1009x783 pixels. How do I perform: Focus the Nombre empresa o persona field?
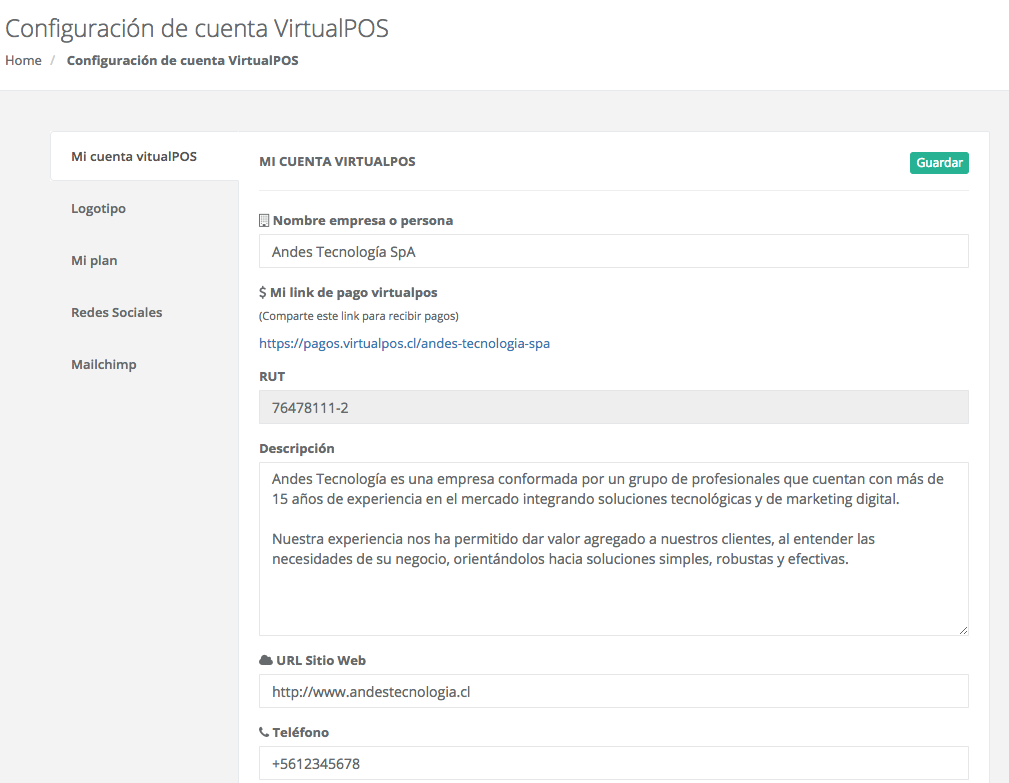click(x=613, y=252)
